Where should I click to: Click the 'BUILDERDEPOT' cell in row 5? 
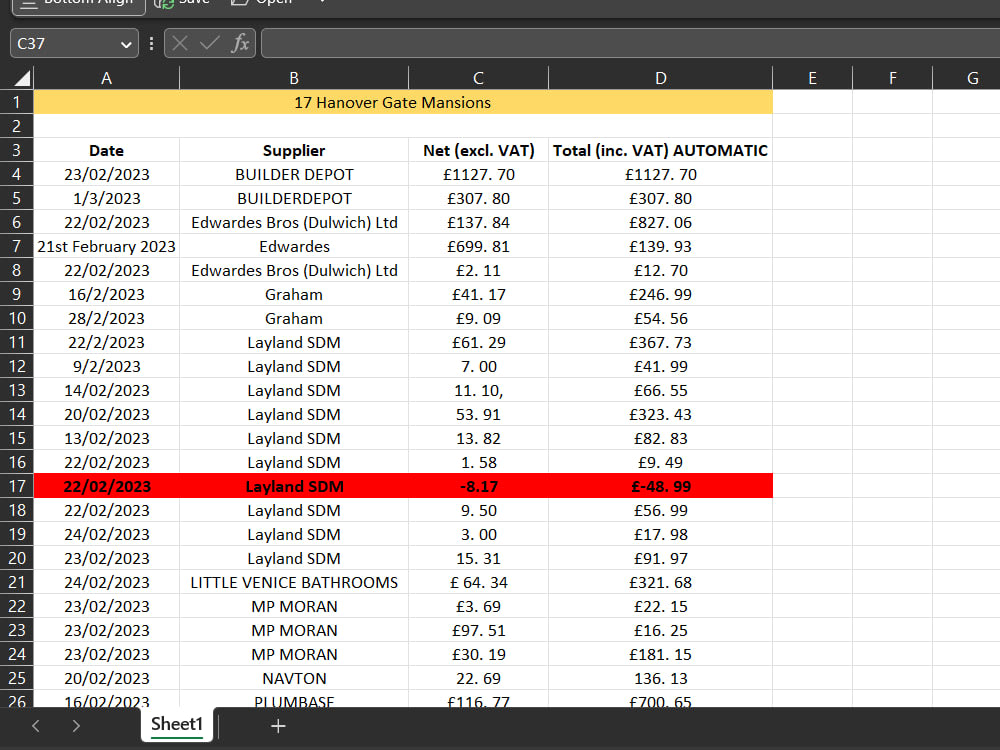294,198
